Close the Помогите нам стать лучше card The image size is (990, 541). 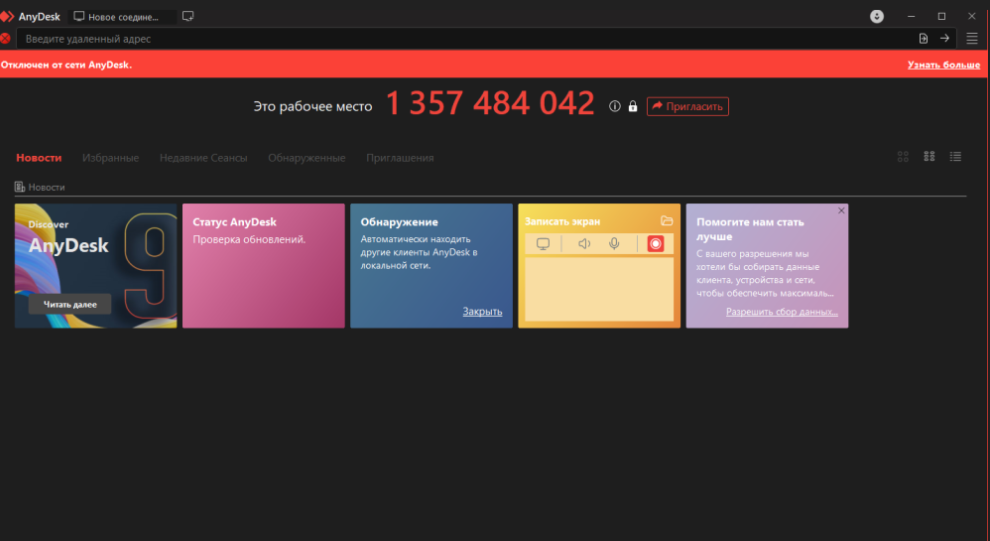841,211
